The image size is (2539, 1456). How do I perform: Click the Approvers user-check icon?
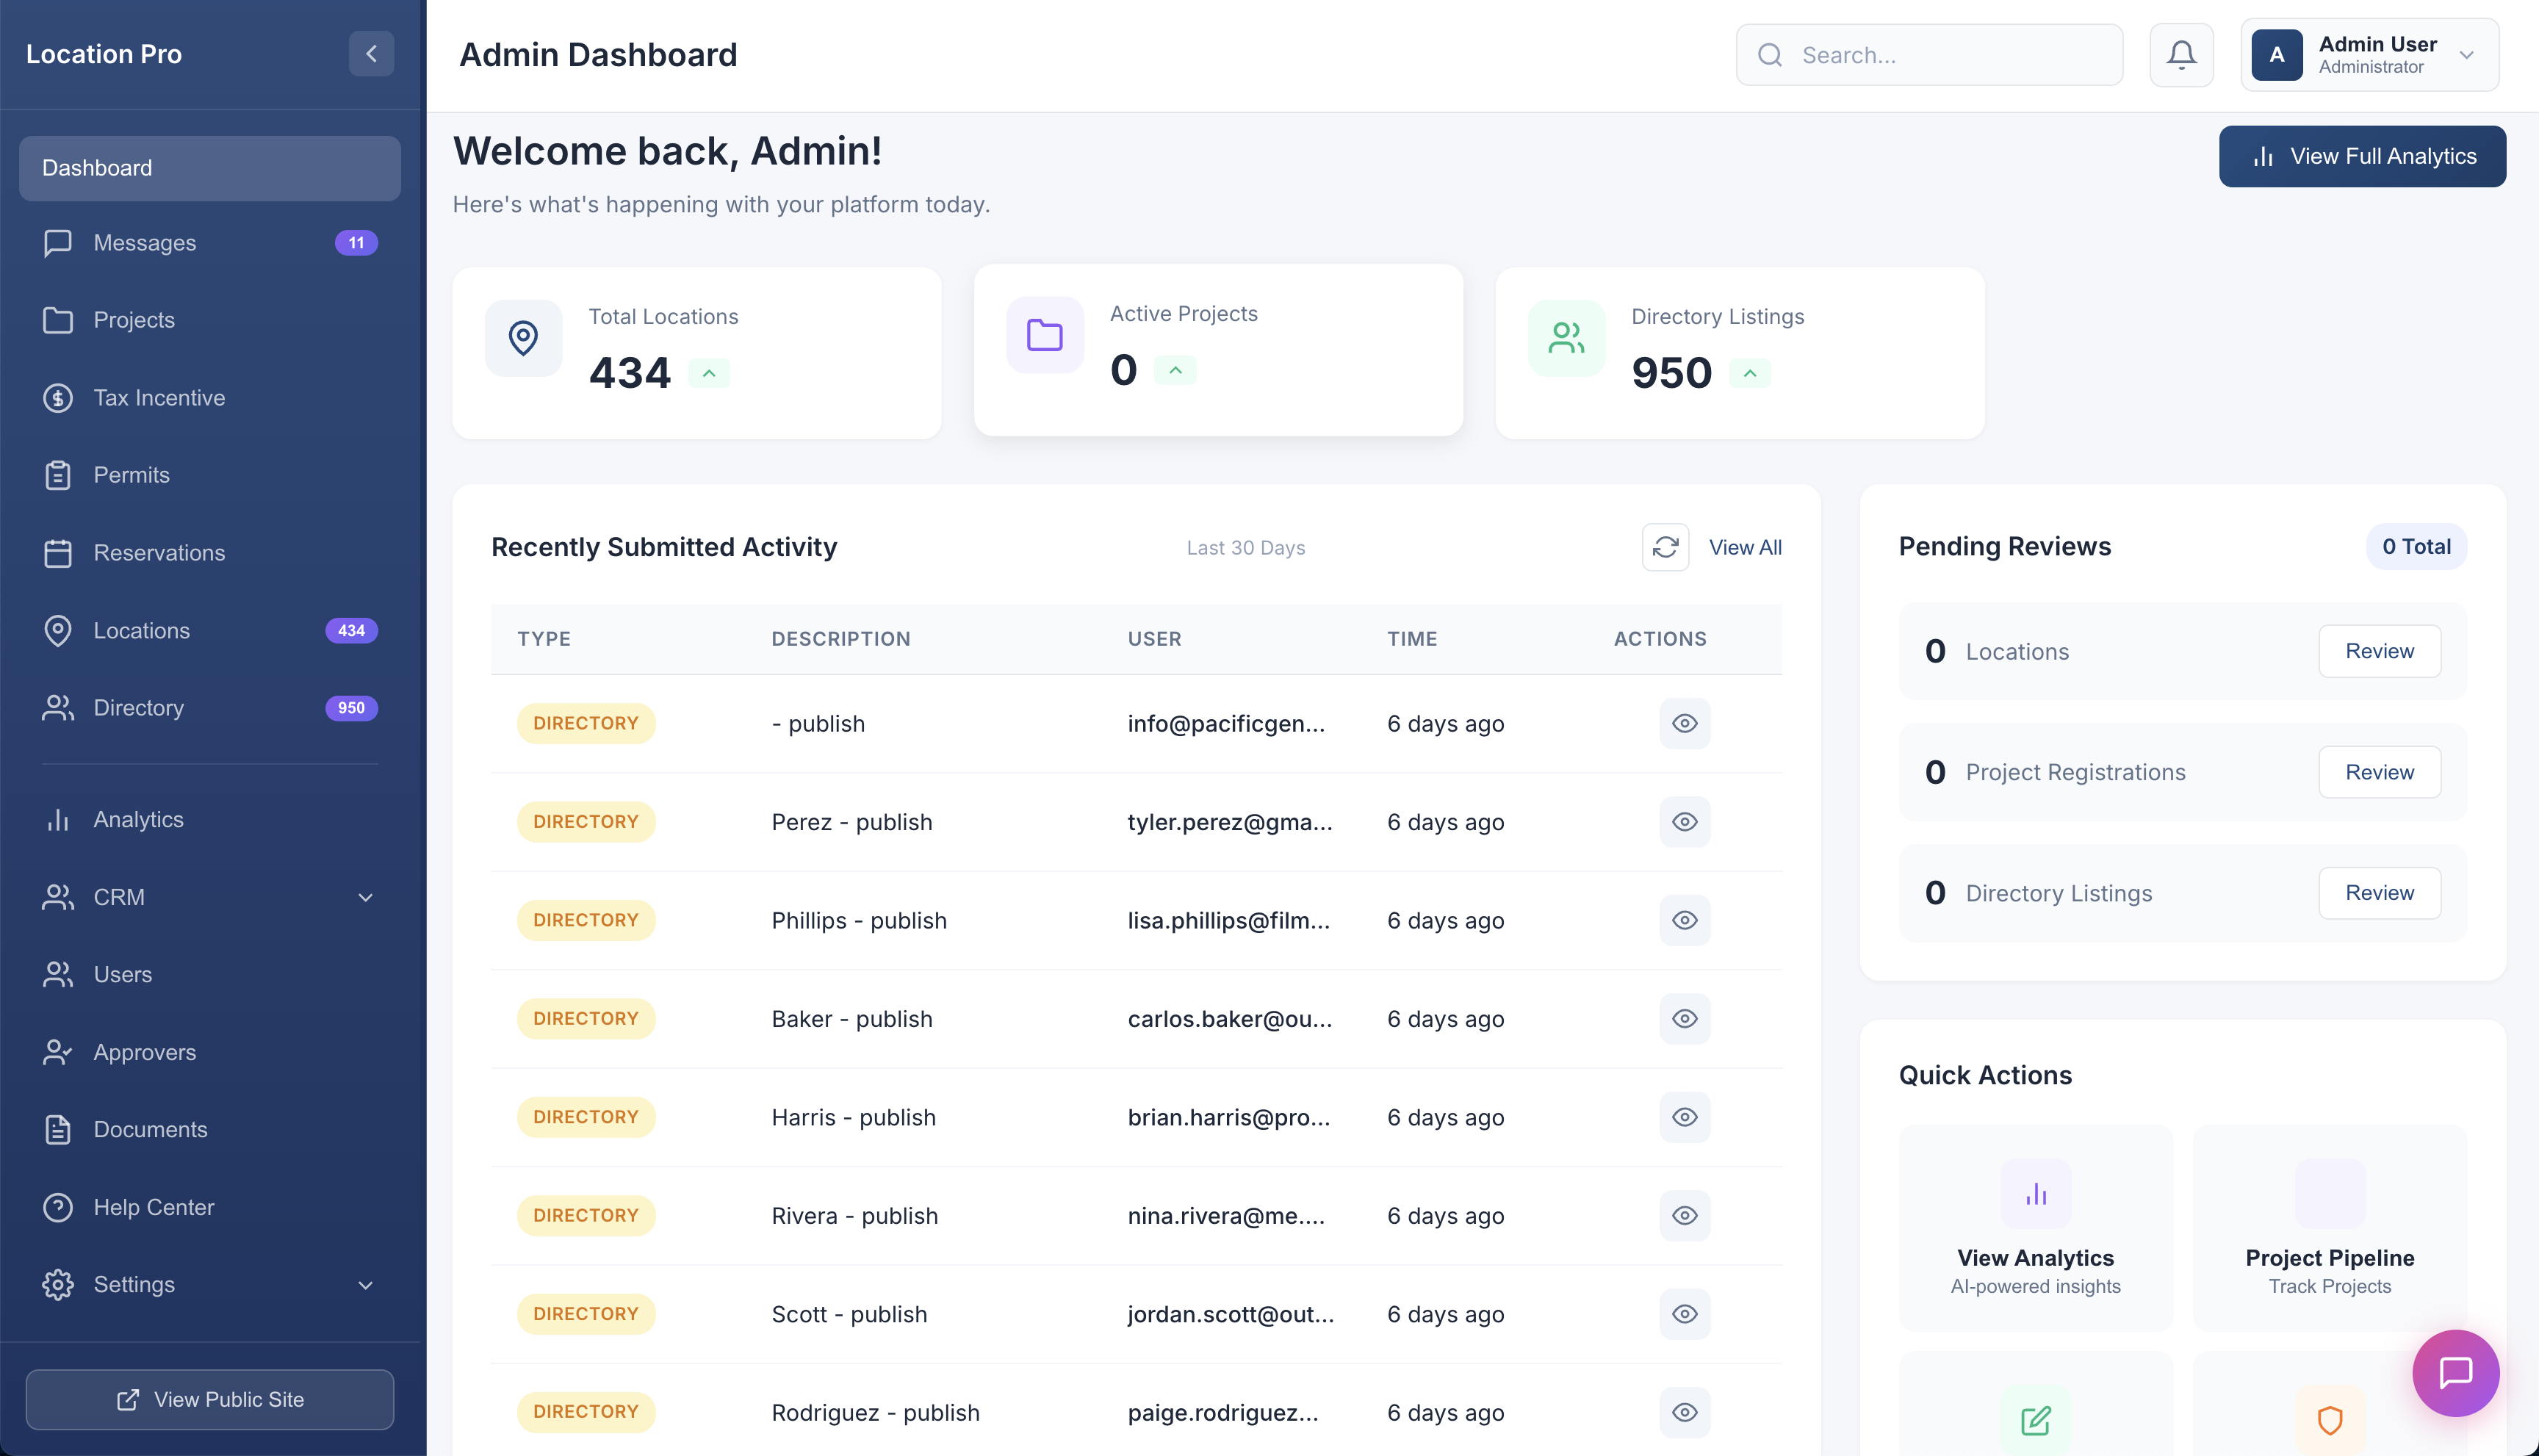click(58, 1052)
